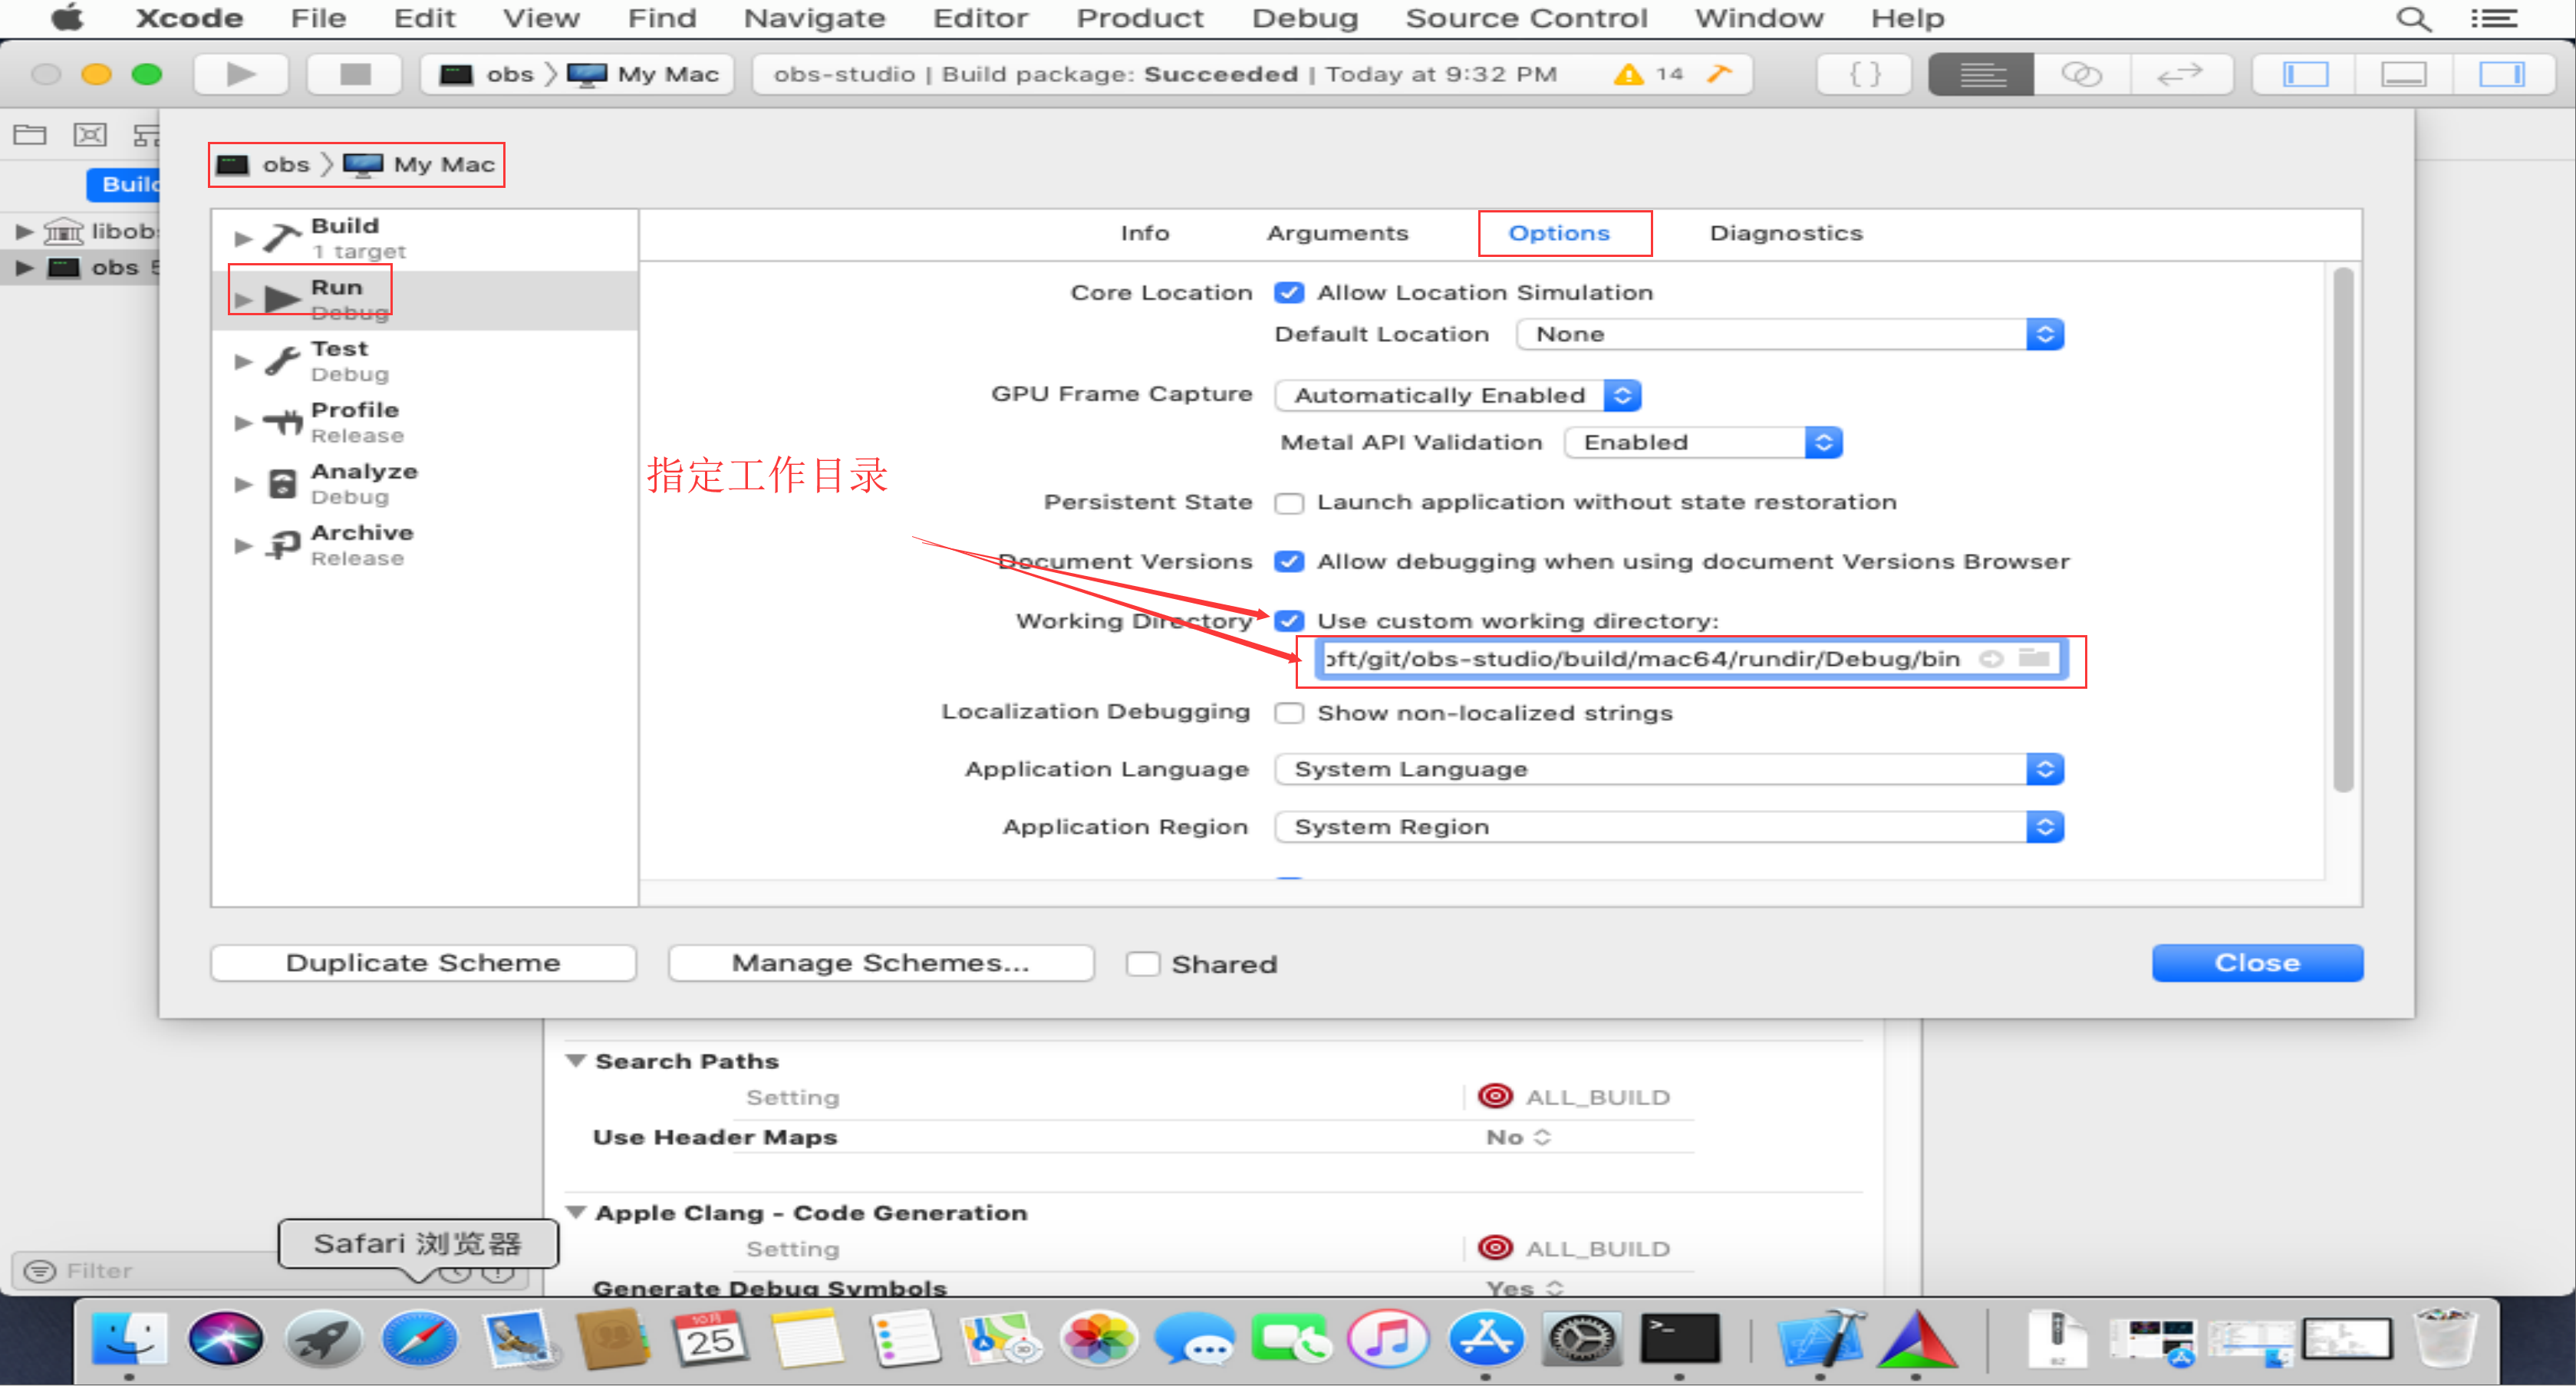Image resolution: width=2576 pixels, height=1386 pixels.
Task: Uncheck Allow Location Simulation
Action: [1289, 292]
